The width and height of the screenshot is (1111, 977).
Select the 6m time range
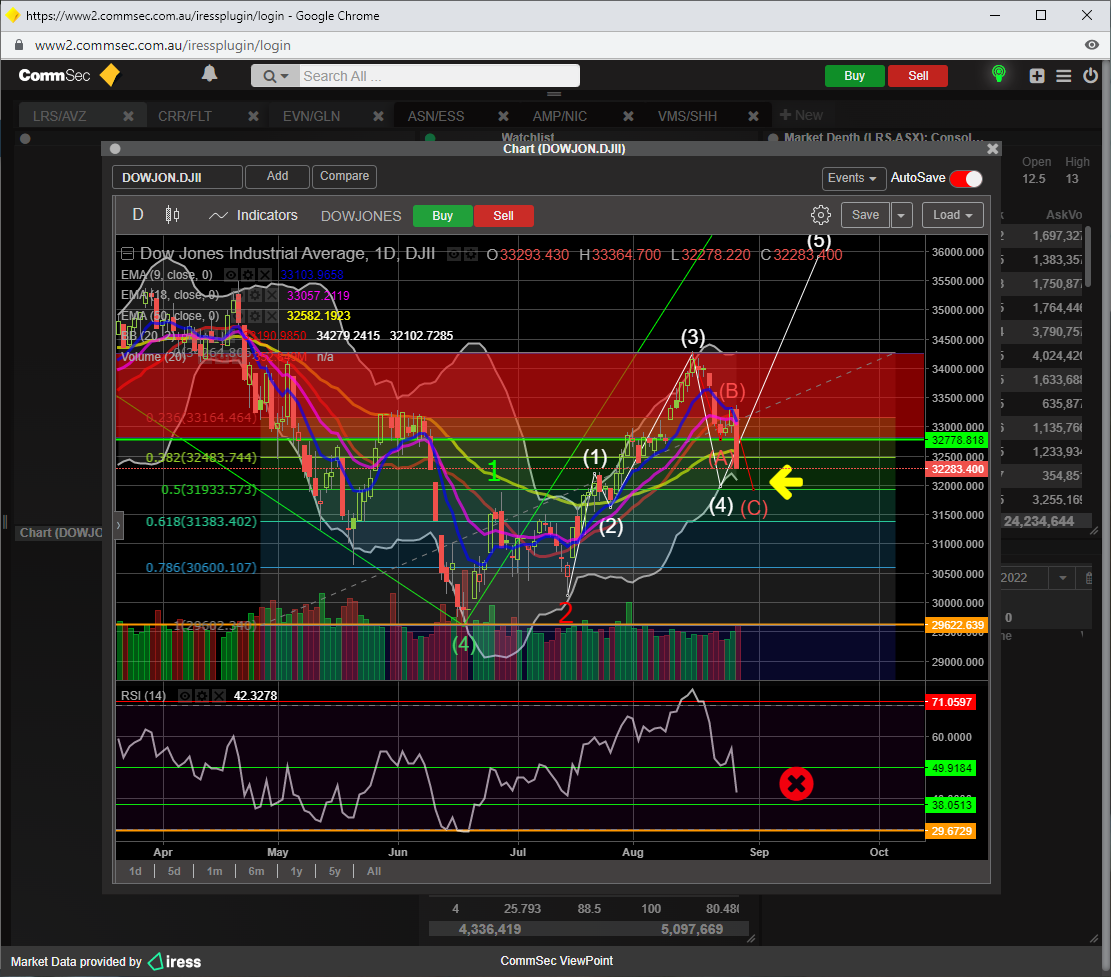(x=256, y=871)
